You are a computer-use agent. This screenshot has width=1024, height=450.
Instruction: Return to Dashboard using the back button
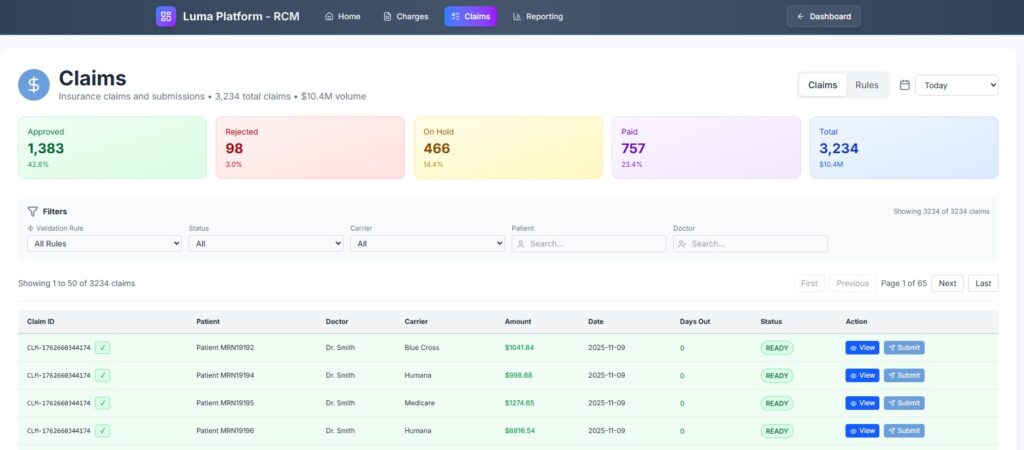[x=823, y=16]
